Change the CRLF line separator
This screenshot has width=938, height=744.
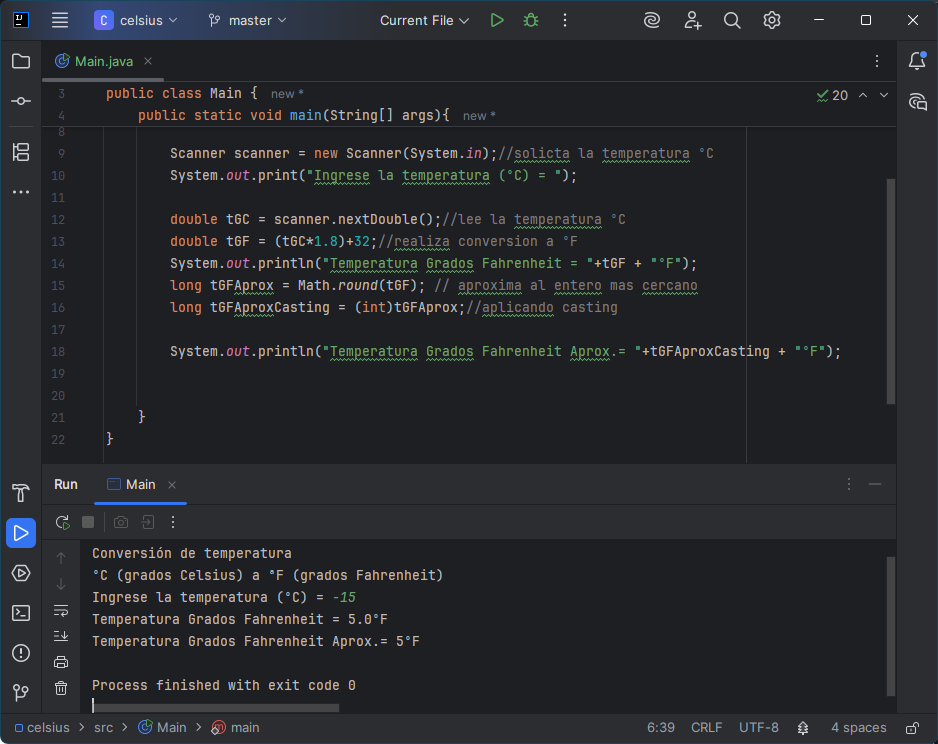pyautogui.click(x=706, y=727)
